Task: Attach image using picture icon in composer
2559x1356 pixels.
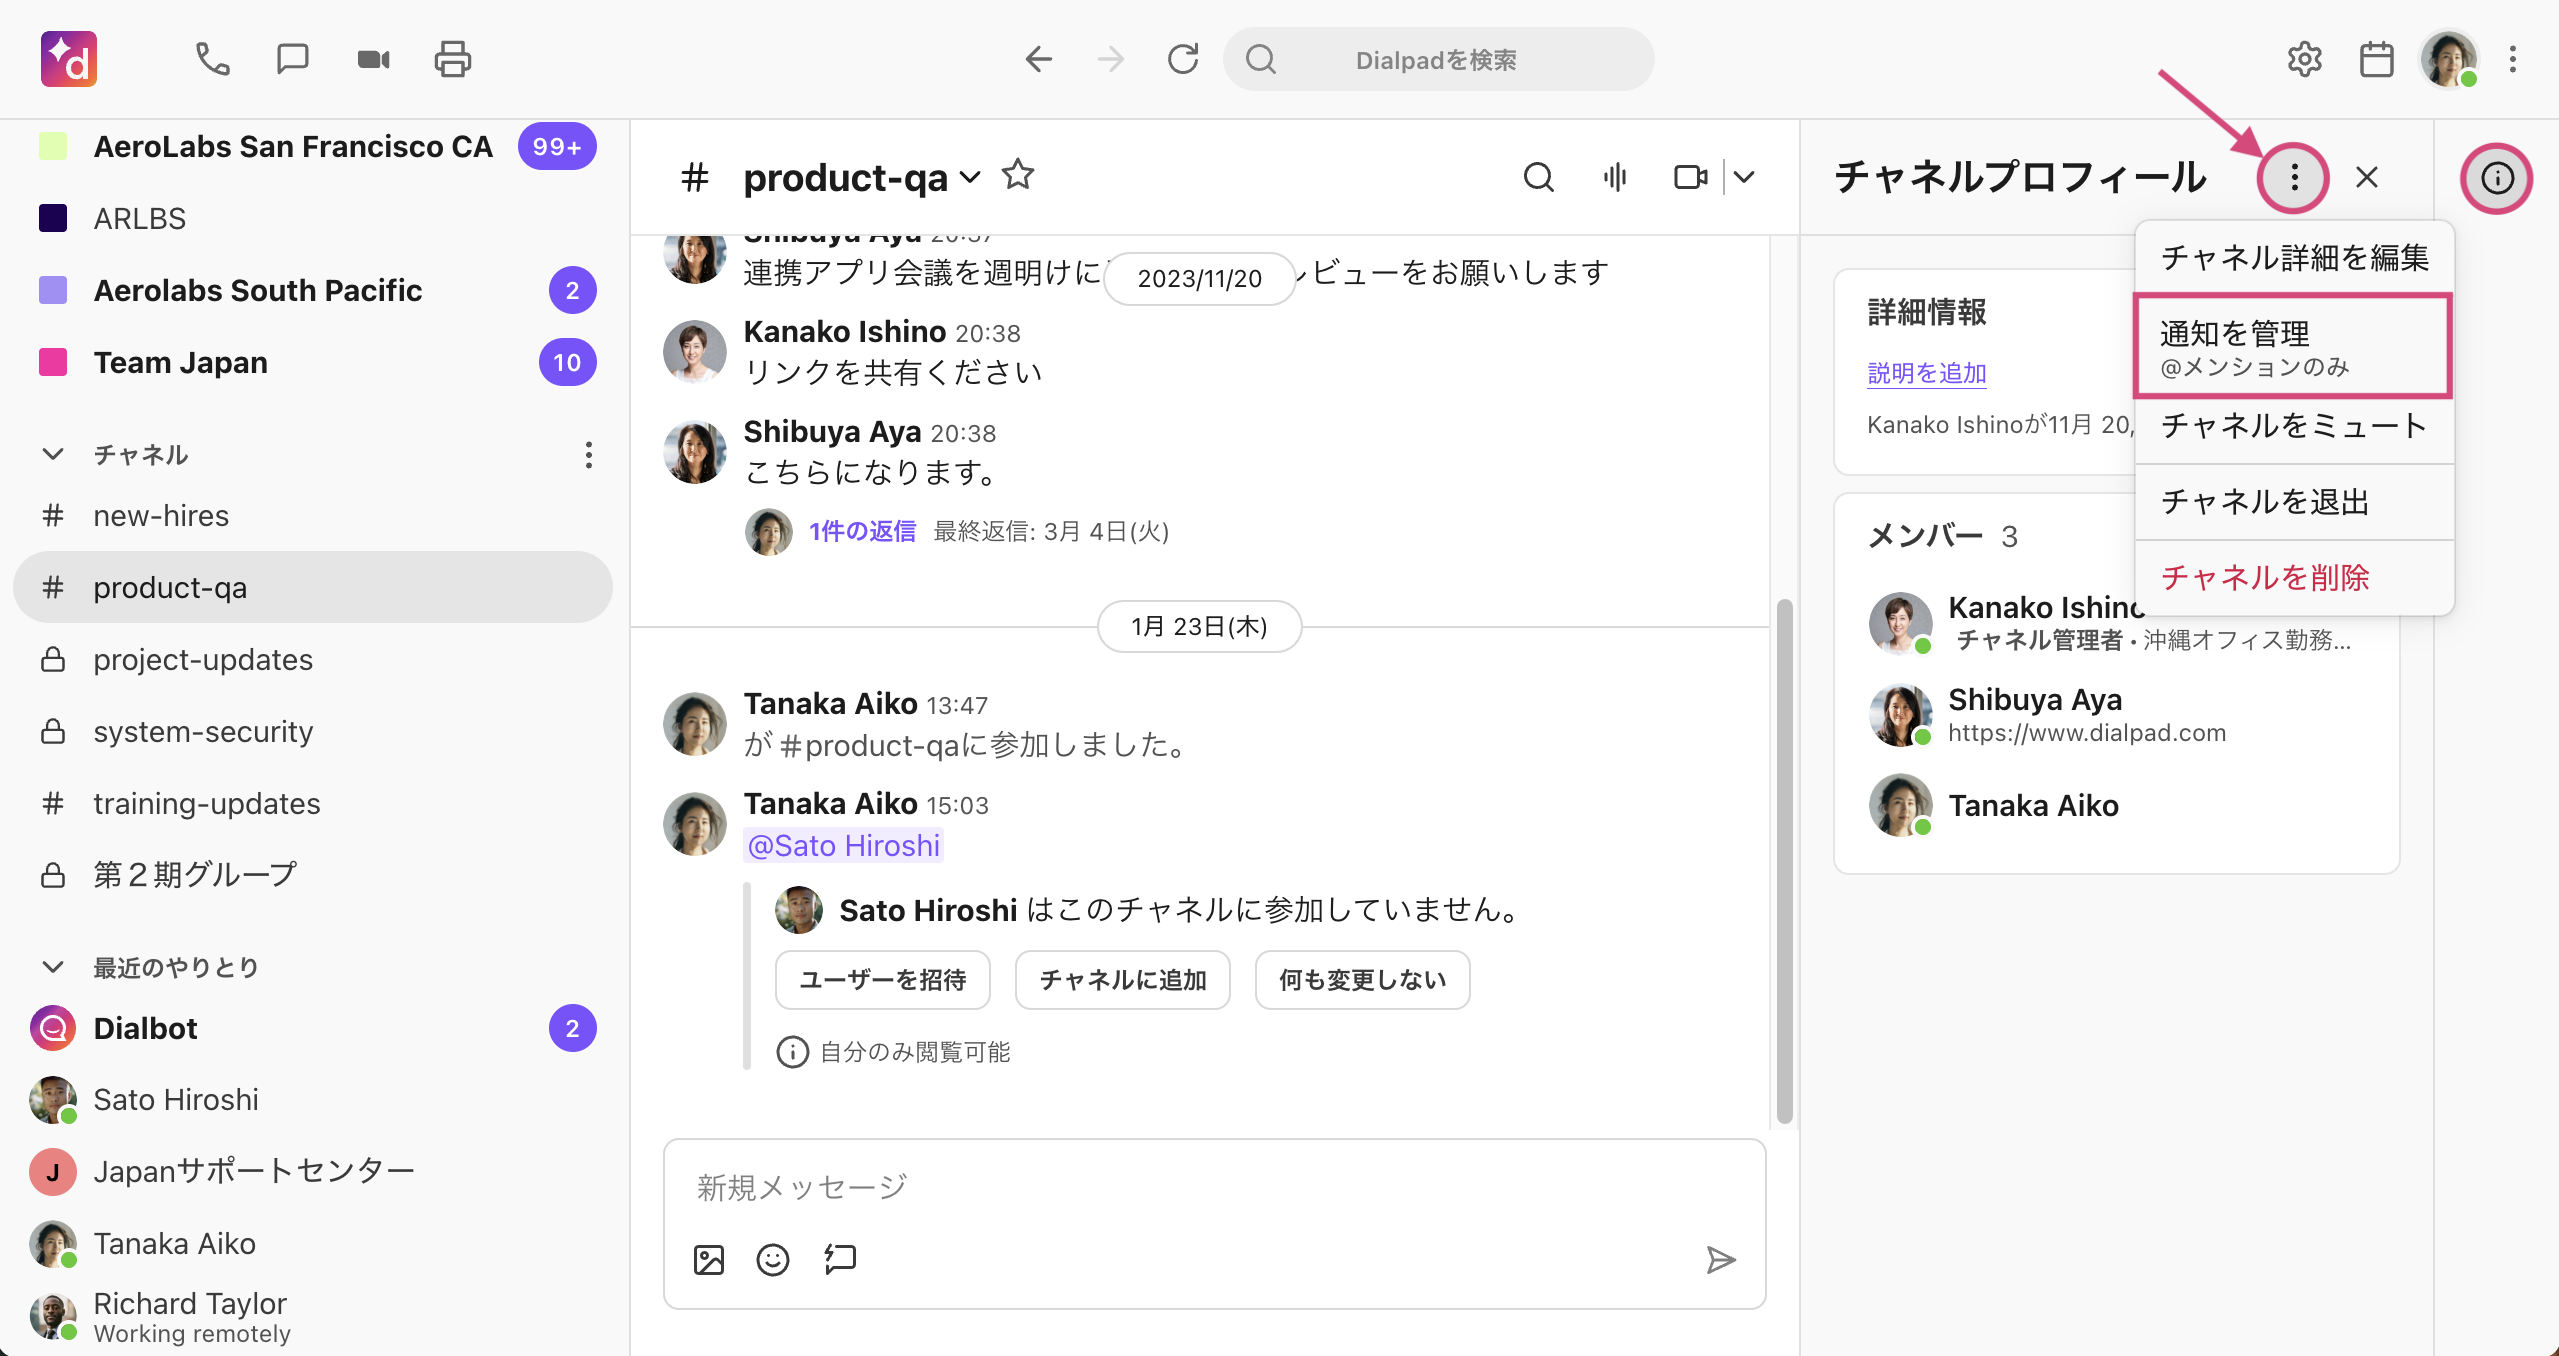Action: (709, 1260)
